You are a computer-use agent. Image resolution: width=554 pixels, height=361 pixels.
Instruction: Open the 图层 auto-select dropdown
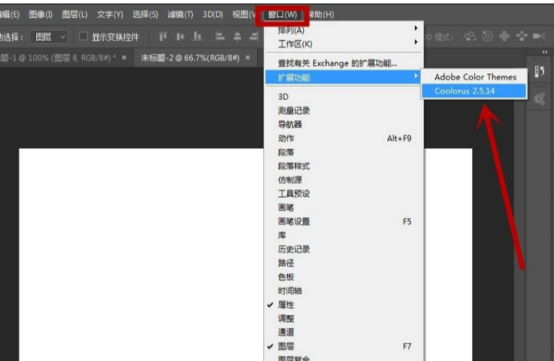click(49, 37)
